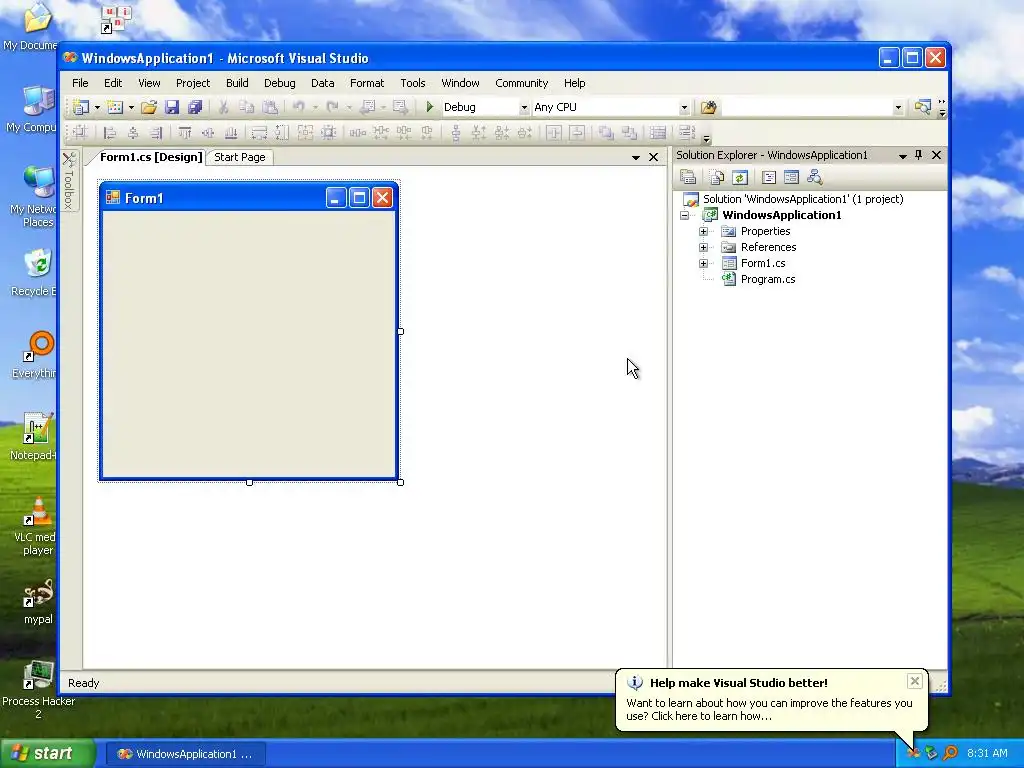Open the Any CPU platform dropdown

[684, 107]
